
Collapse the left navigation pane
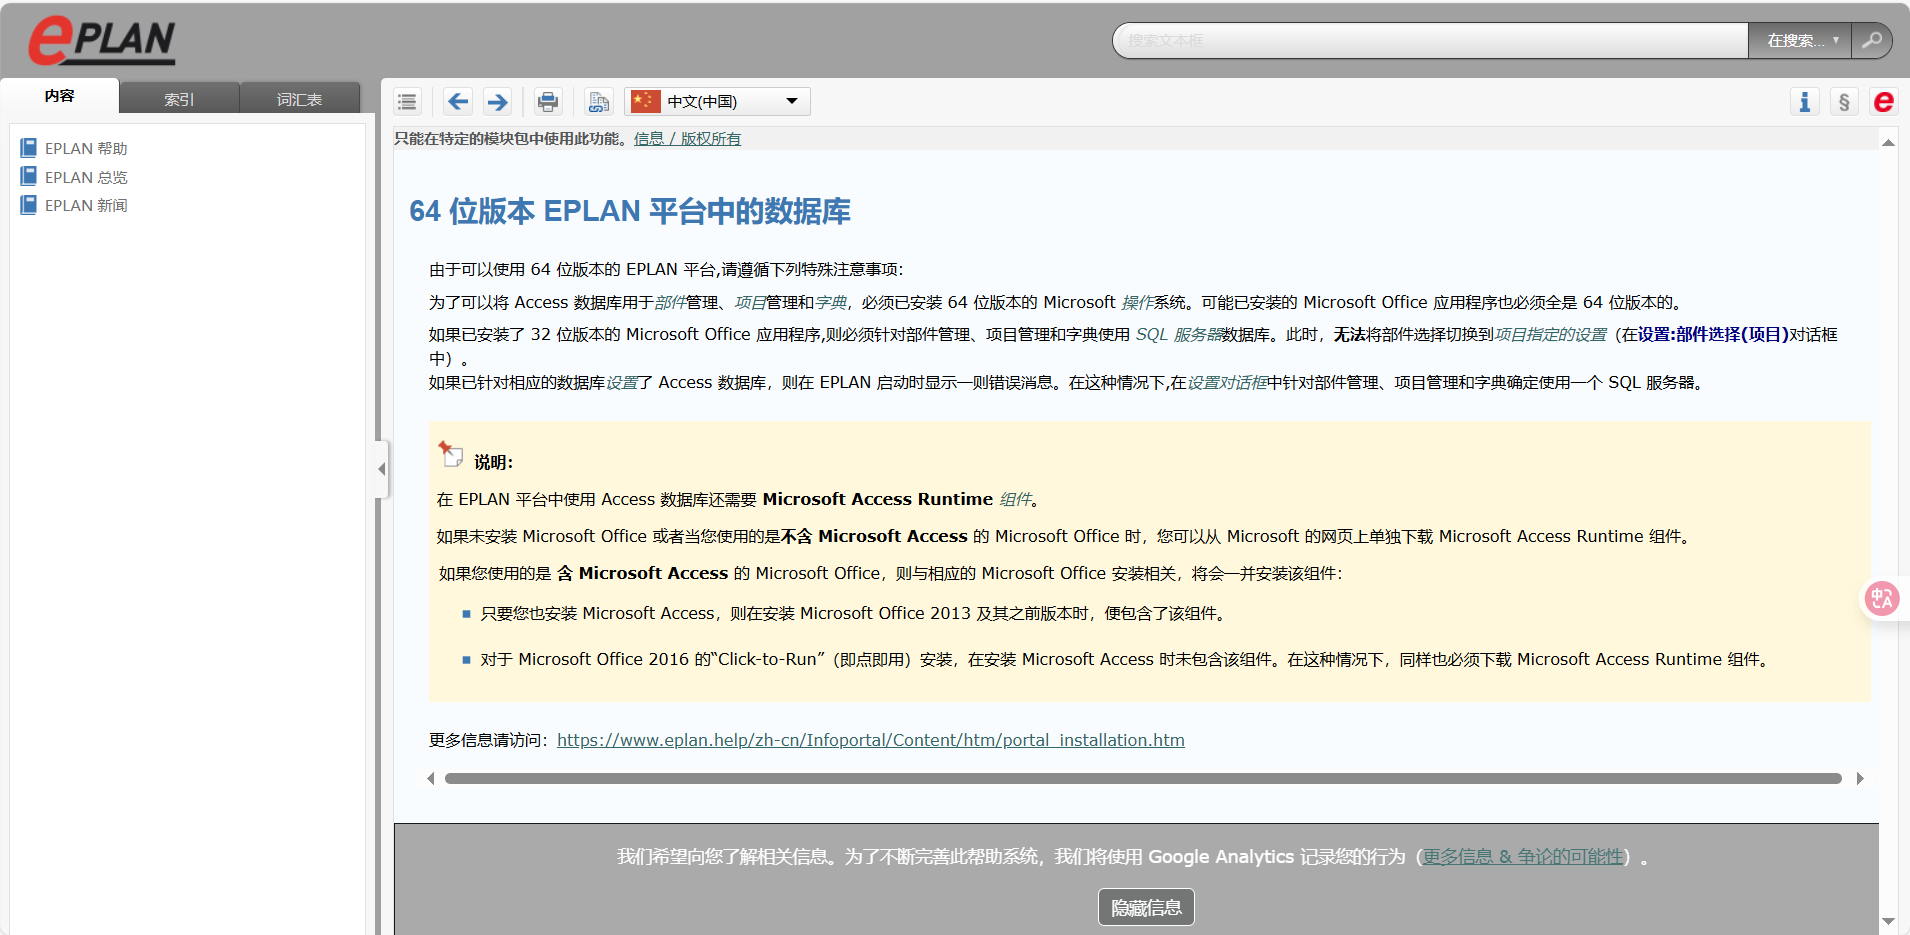pyautogui.click(x=381, y=469)
